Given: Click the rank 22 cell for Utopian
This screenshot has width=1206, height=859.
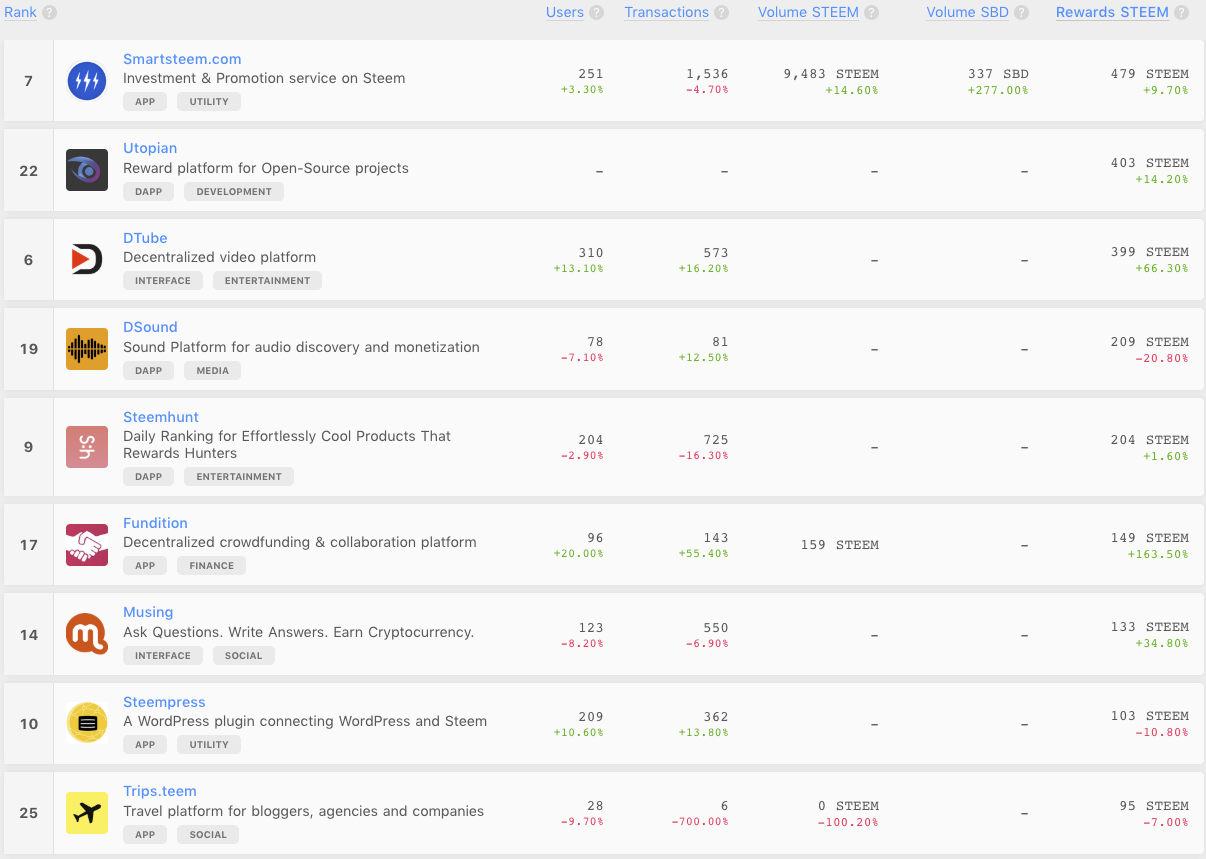Looking at the screenshot, I should [x=29, y=170].
